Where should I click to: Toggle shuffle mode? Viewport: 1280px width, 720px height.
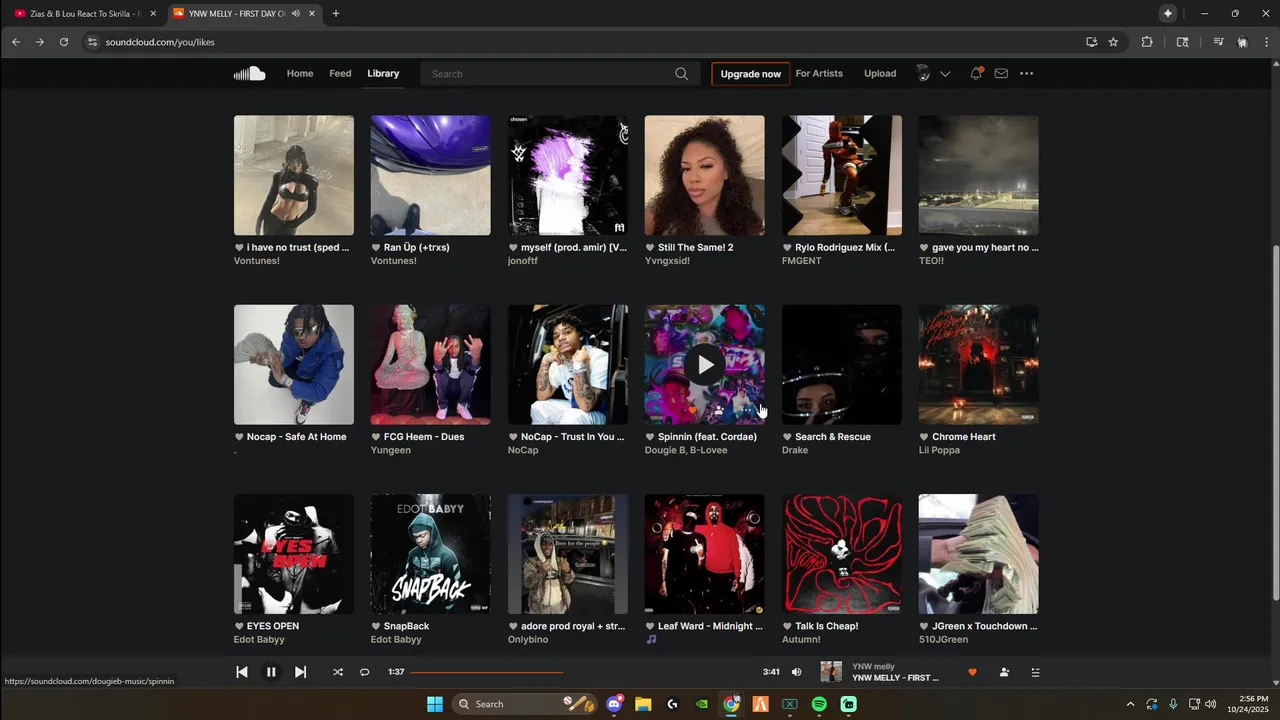coord(338,672)
